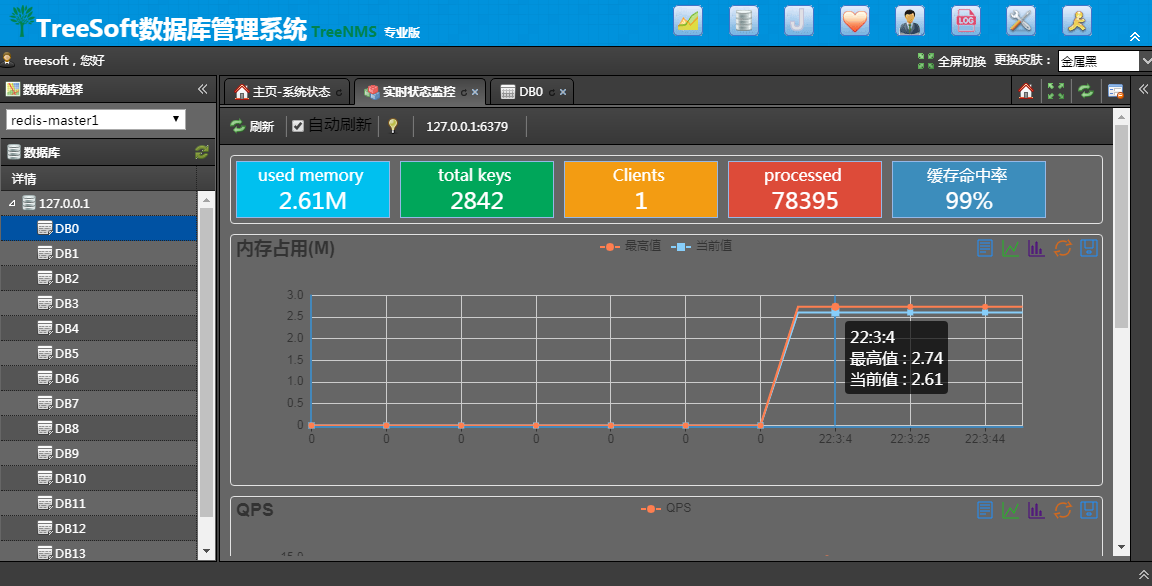Open the LOG file icon in header
The image size is (1152, 586).
tap(965, 21)
